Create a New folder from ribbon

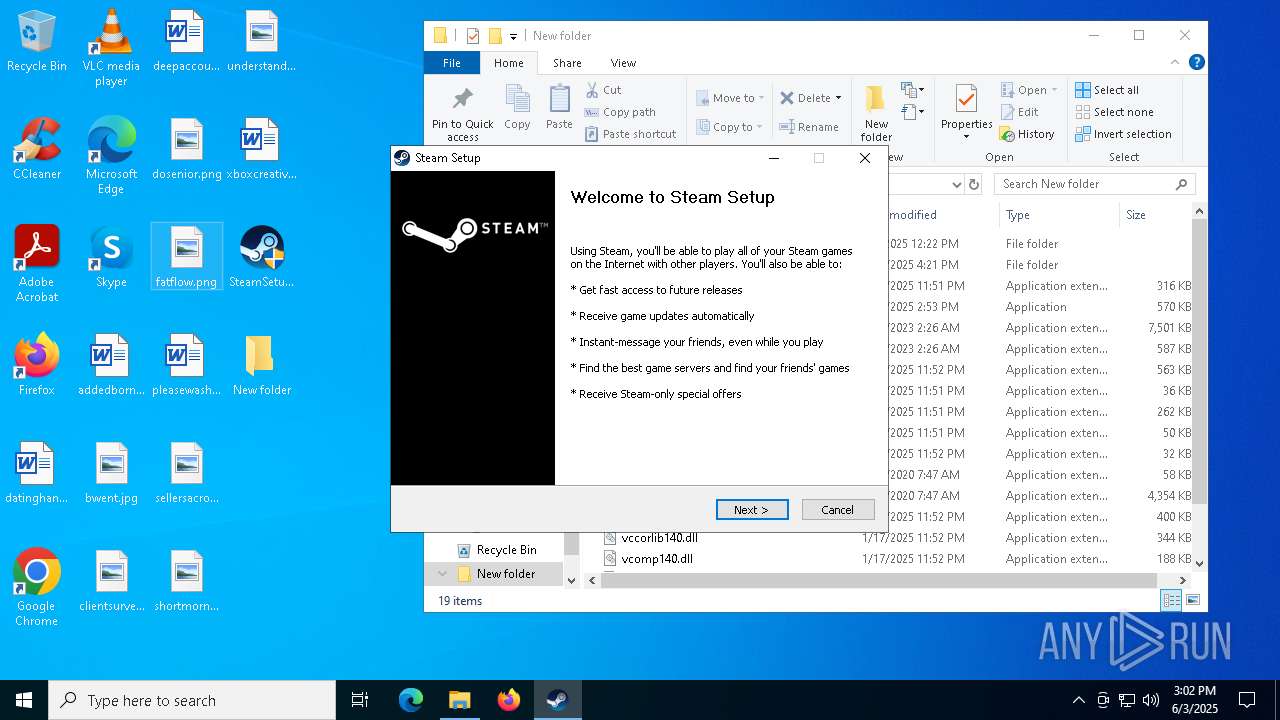click(876, 113)
